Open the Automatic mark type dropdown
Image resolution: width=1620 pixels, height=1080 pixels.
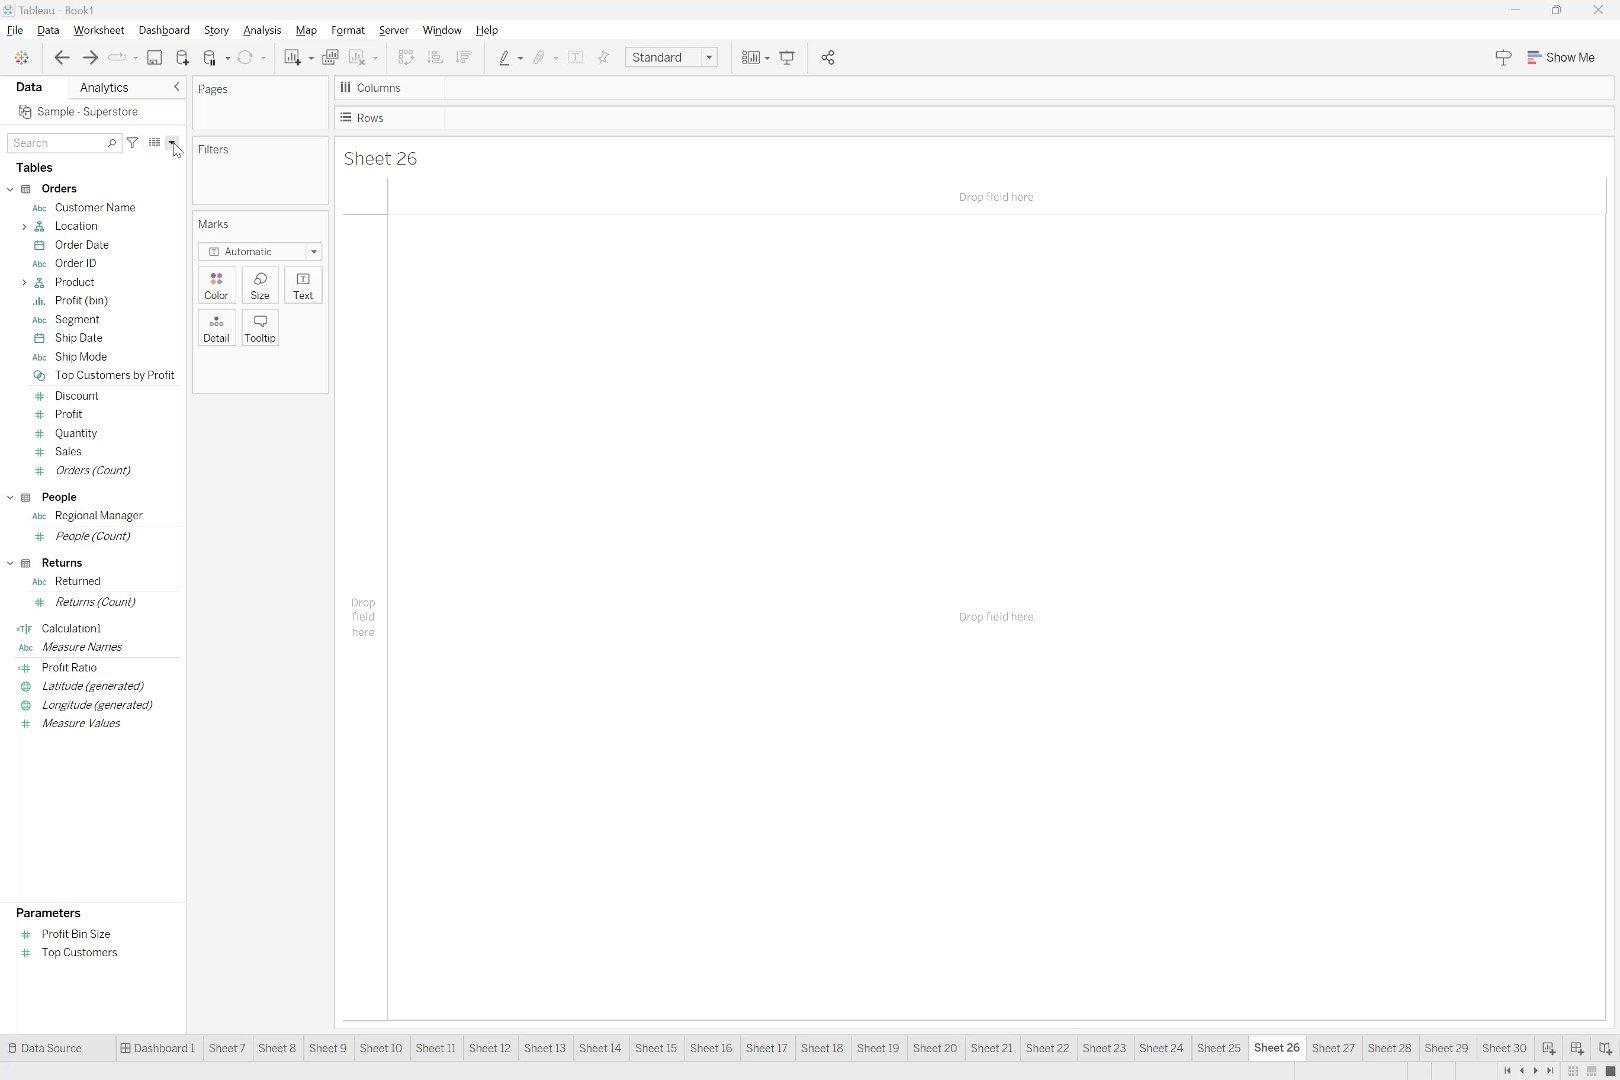(x=313, y=251)
